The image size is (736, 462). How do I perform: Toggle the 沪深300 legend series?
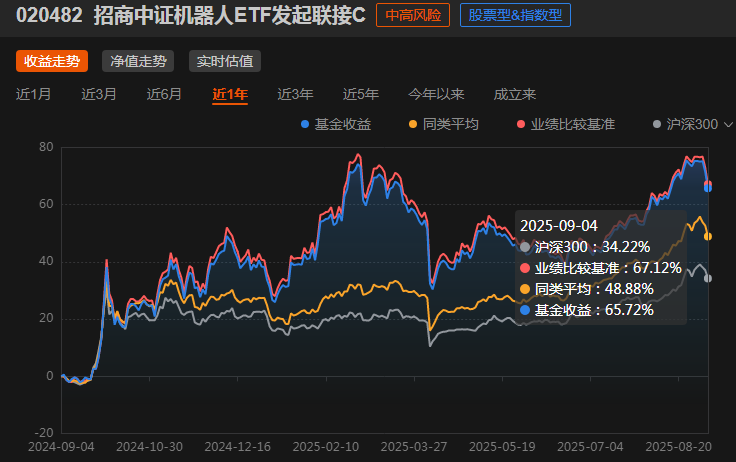click(x=686, y=124)
